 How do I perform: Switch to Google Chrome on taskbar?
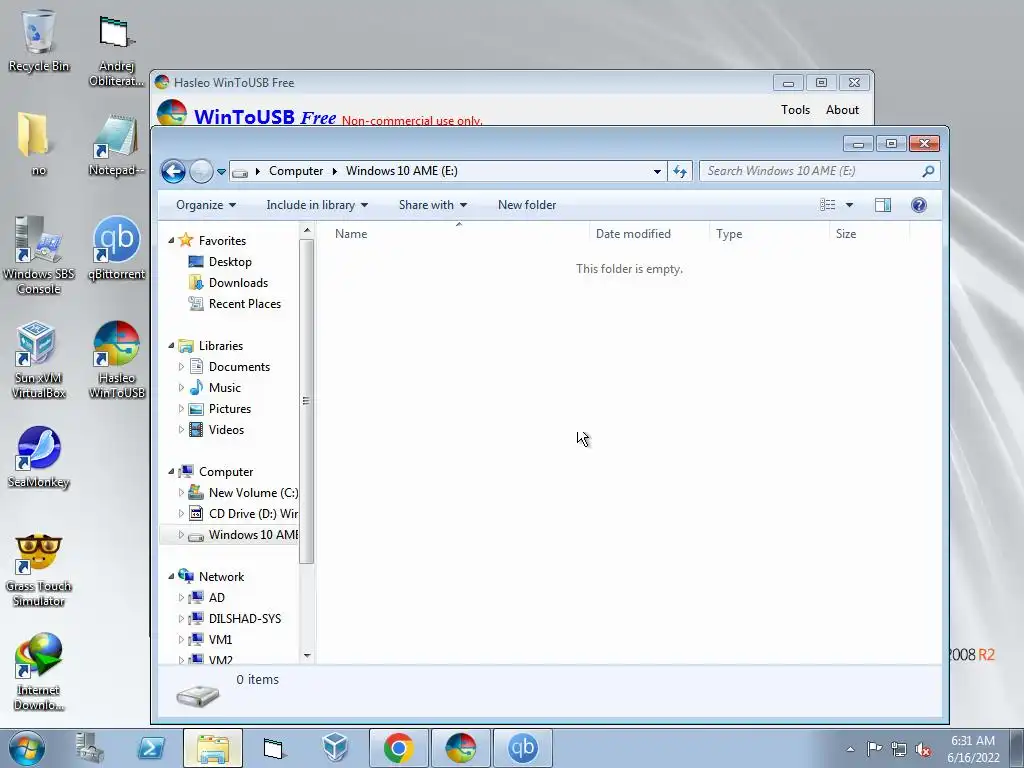click(x=398, y=748)
